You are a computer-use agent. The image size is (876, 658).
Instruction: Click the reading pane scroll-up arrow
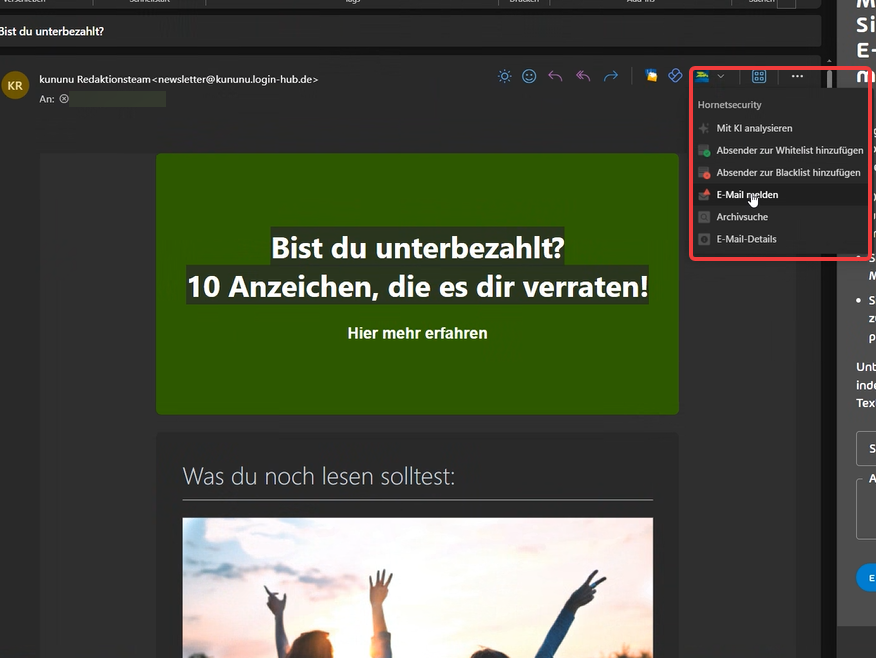(x=829, y=61)
